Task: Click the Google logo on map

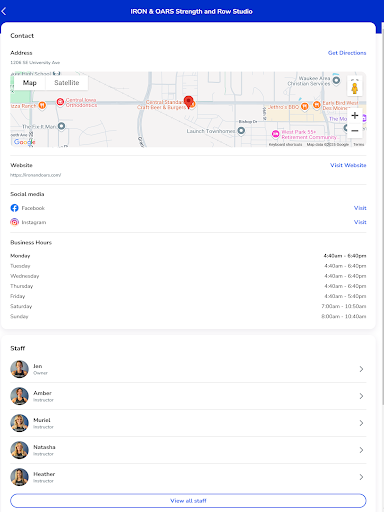Action: pos(24,142)
